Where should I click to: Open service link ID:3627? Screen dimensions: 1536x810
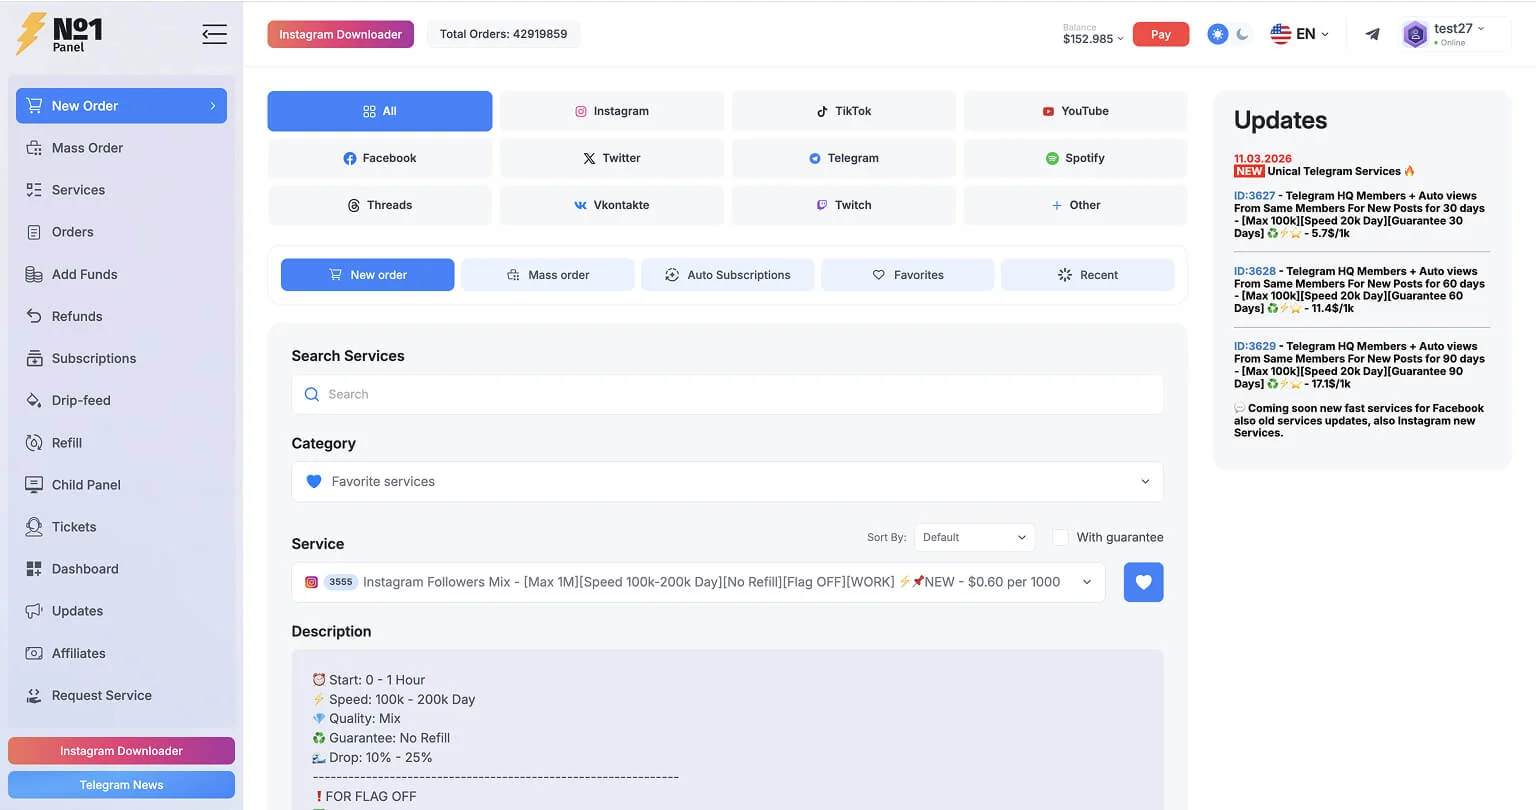click(x=1254, y=196)
